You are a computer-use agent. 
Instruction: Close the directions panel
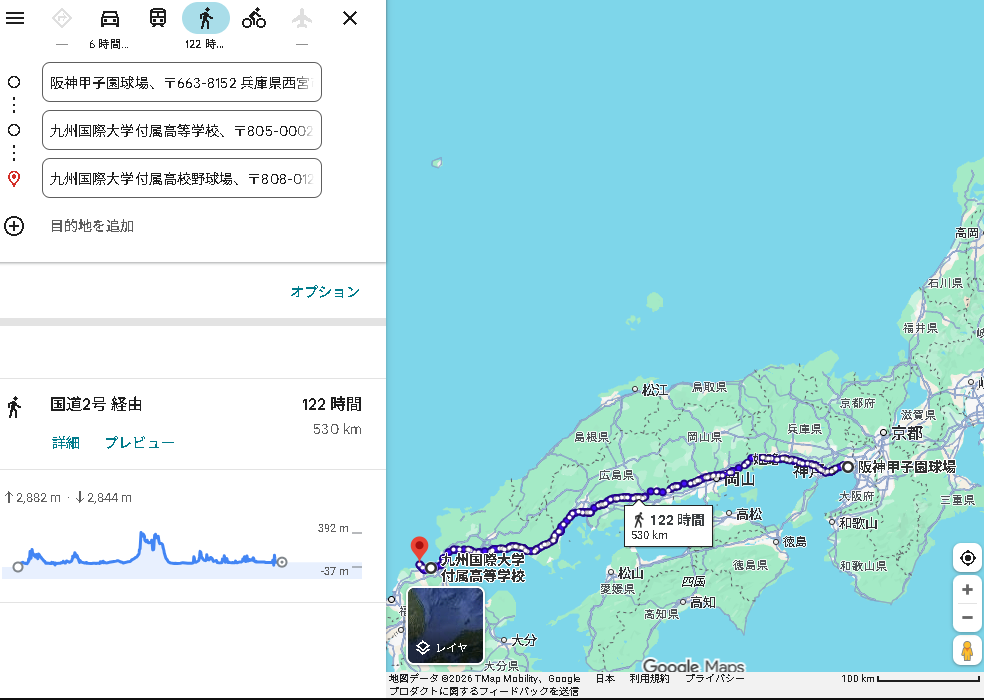point(350,18)
